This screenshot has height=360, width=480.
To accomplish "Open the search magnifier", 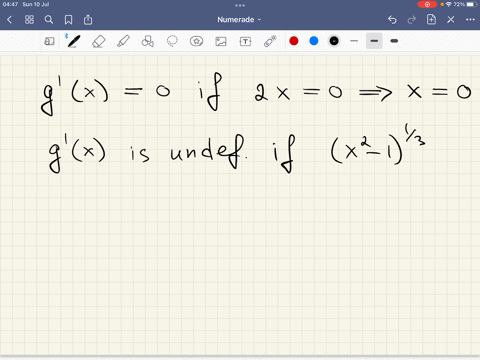I will pos(49,20).
